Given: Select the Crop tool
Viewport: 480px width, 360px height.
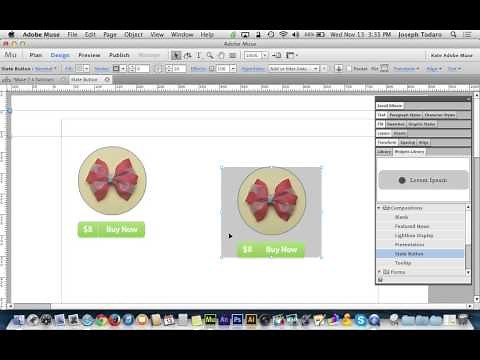Looking at the screenshot, I should (x=187, y=55).
